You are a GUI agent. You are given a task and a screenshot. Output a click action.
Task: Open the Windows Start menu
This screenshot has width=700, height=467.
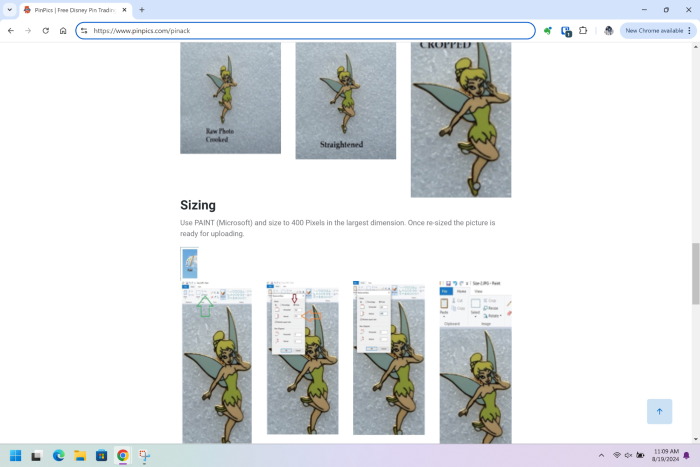[16, 455]
